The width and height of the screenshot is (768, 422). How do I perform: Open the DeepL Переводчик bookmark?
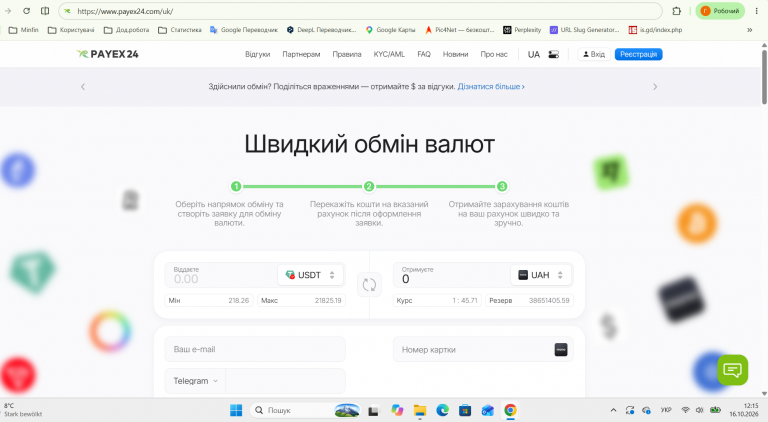(x=321, y=30)
